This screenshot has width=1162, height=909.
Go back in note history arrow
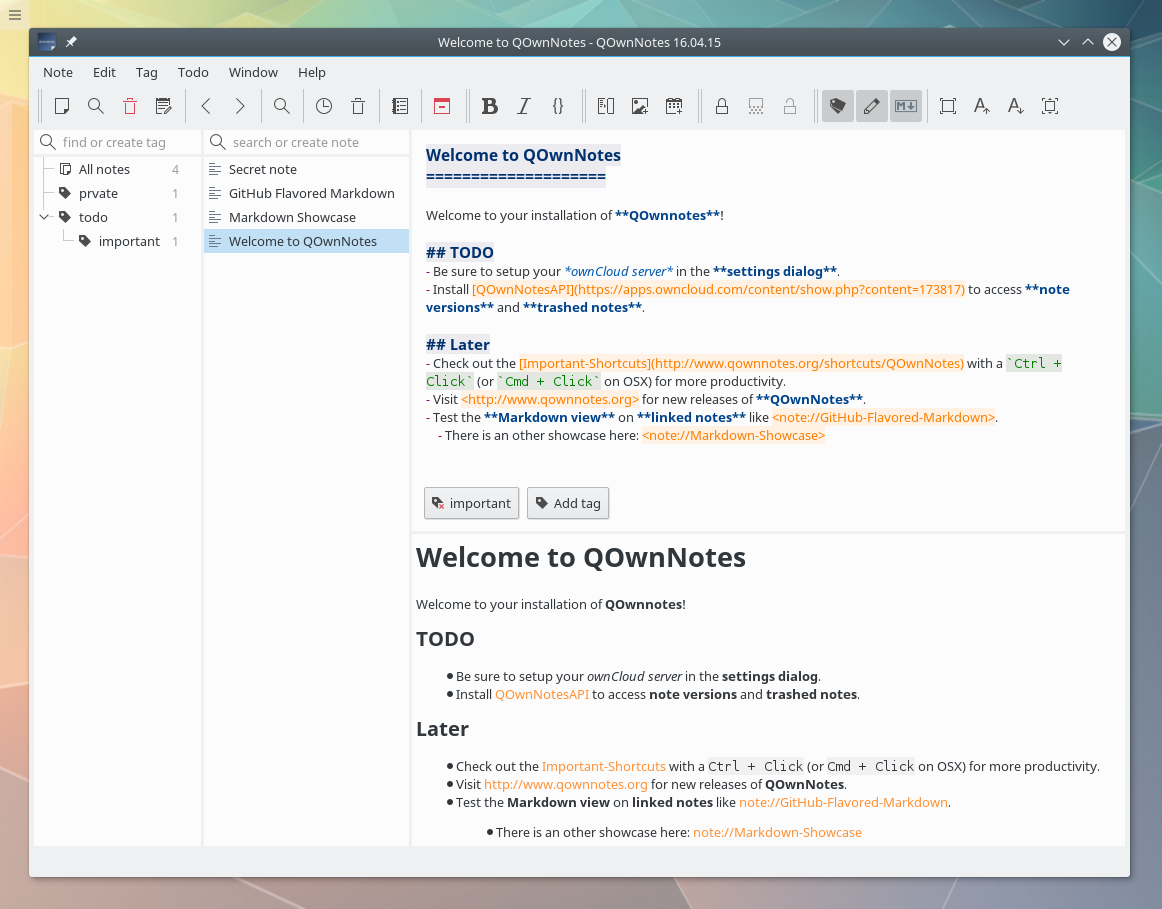click(x=207, y=106)
